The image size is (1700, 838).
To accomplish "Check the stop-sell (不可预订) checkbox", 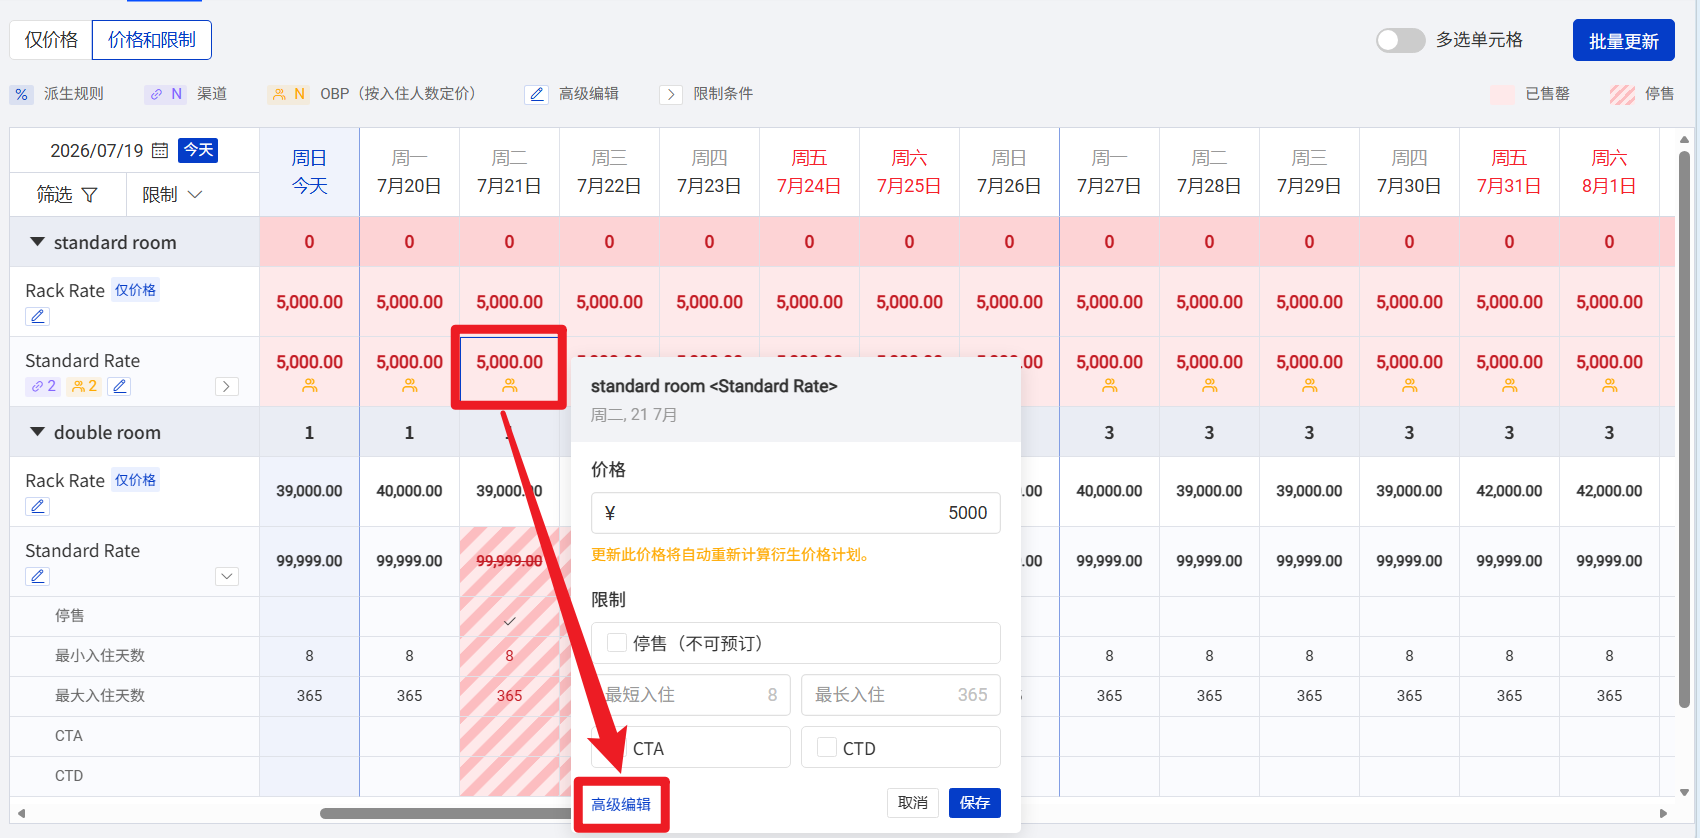I will tap(617, 643).
